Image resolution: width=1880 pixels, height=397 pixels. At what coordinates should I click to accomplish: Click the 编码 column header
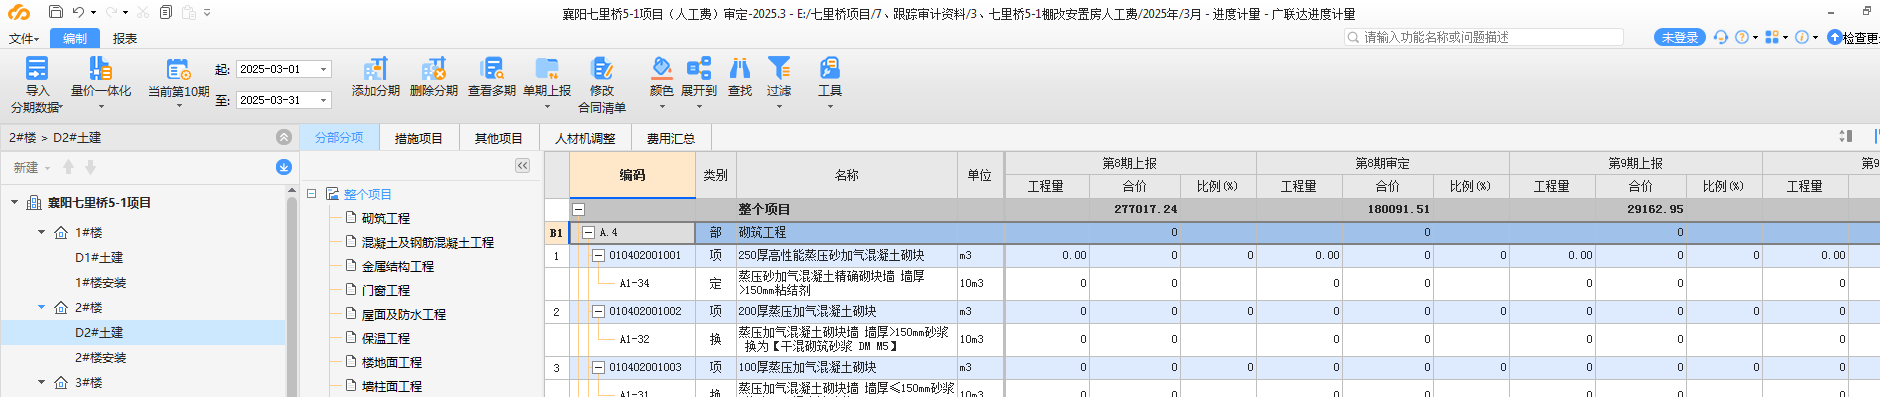pyautogui.click(x=632, y=175)
